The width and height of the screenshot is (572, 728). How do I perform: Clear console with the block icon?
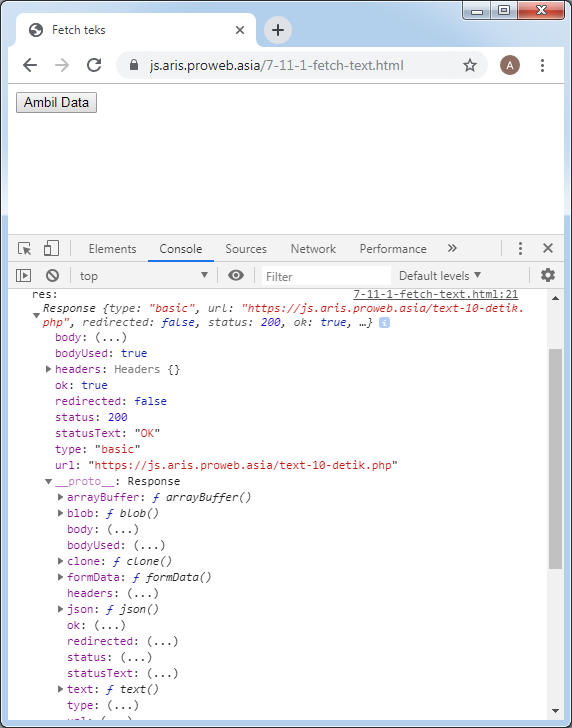click(x=52, y=276)
